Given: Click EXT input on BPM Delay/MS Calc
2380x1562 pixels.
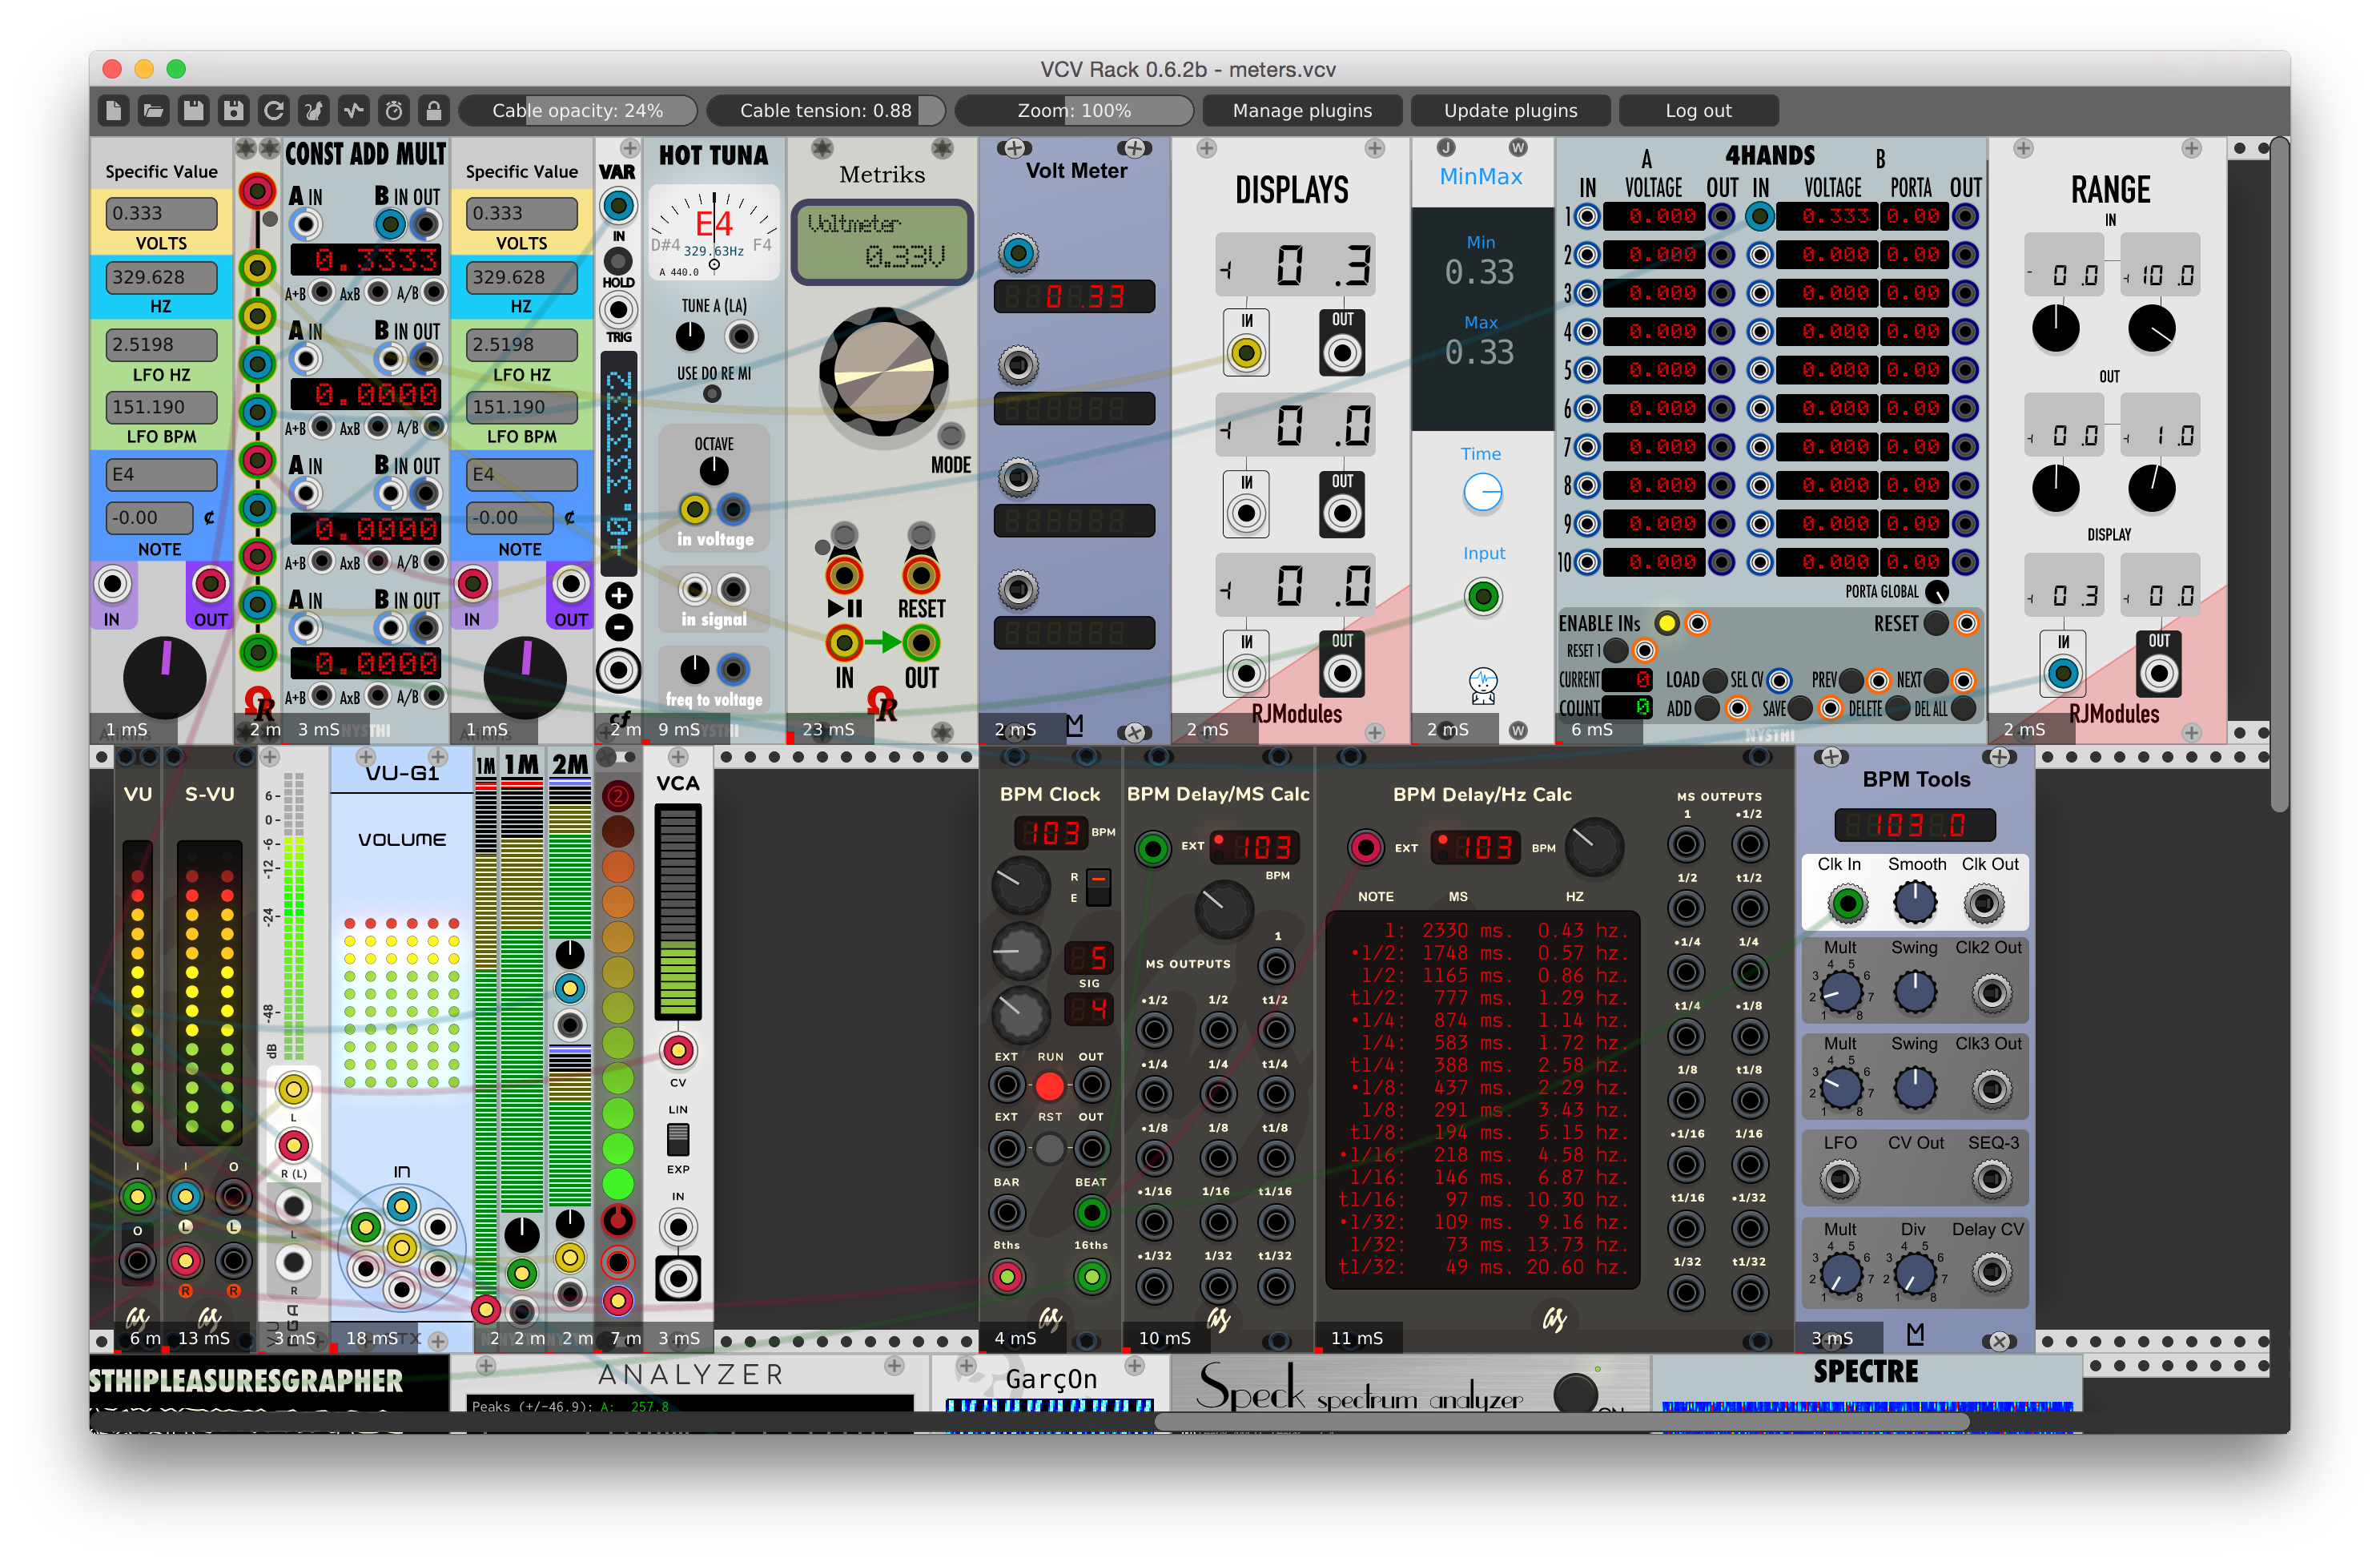Looking at the screenshot, I should pyautogui.click(x=1152, y=848).
